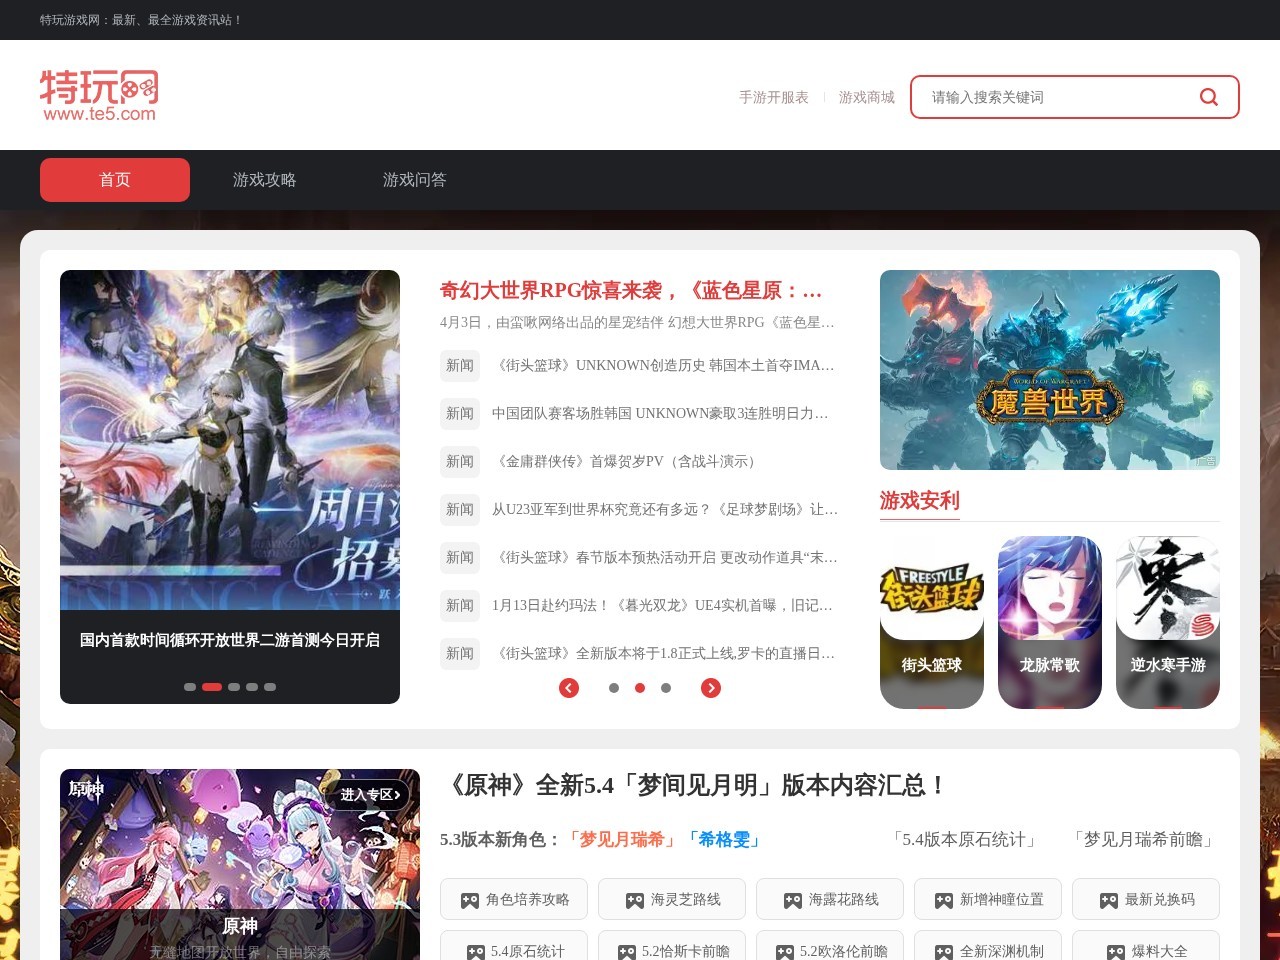Screen dimensions: 1280x960
Task: Switch to 游戏攻略 navigation tab
Action: pyautogui.click(x=265, y=180)
